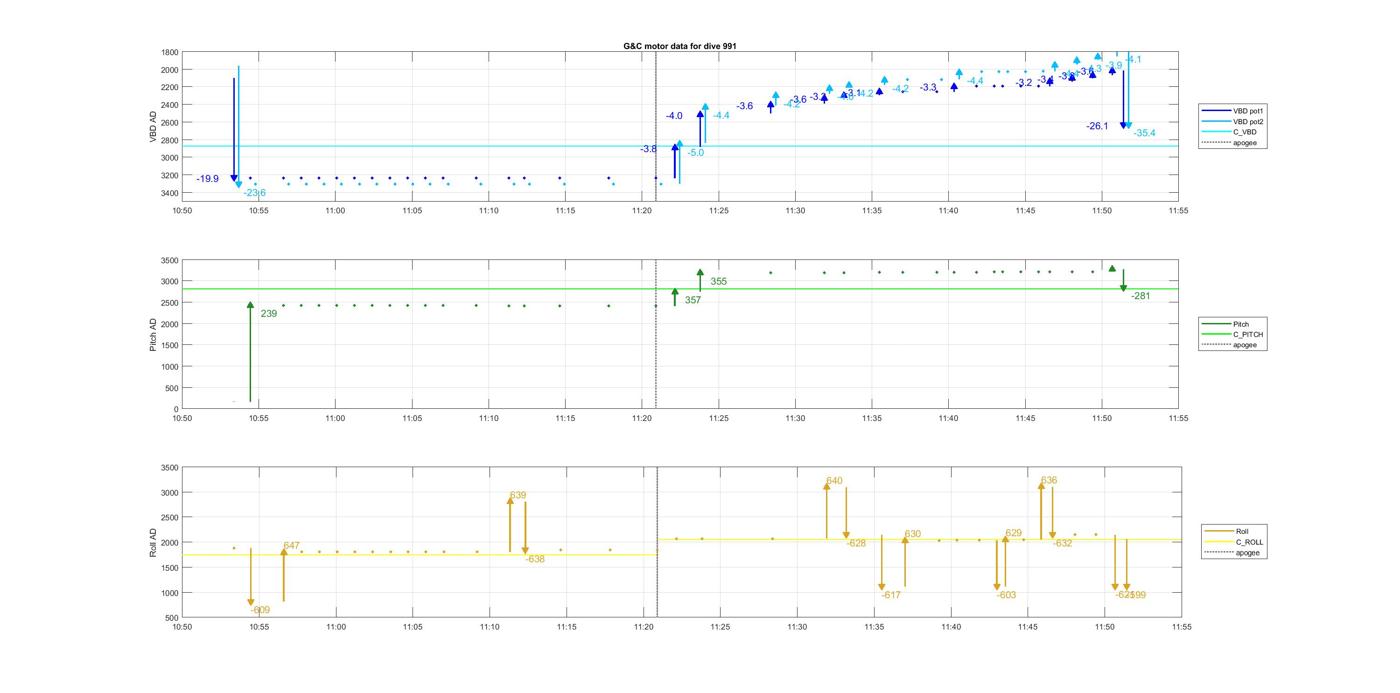
Task: Click the '629' roll move label
Action: pos(1014,534)
